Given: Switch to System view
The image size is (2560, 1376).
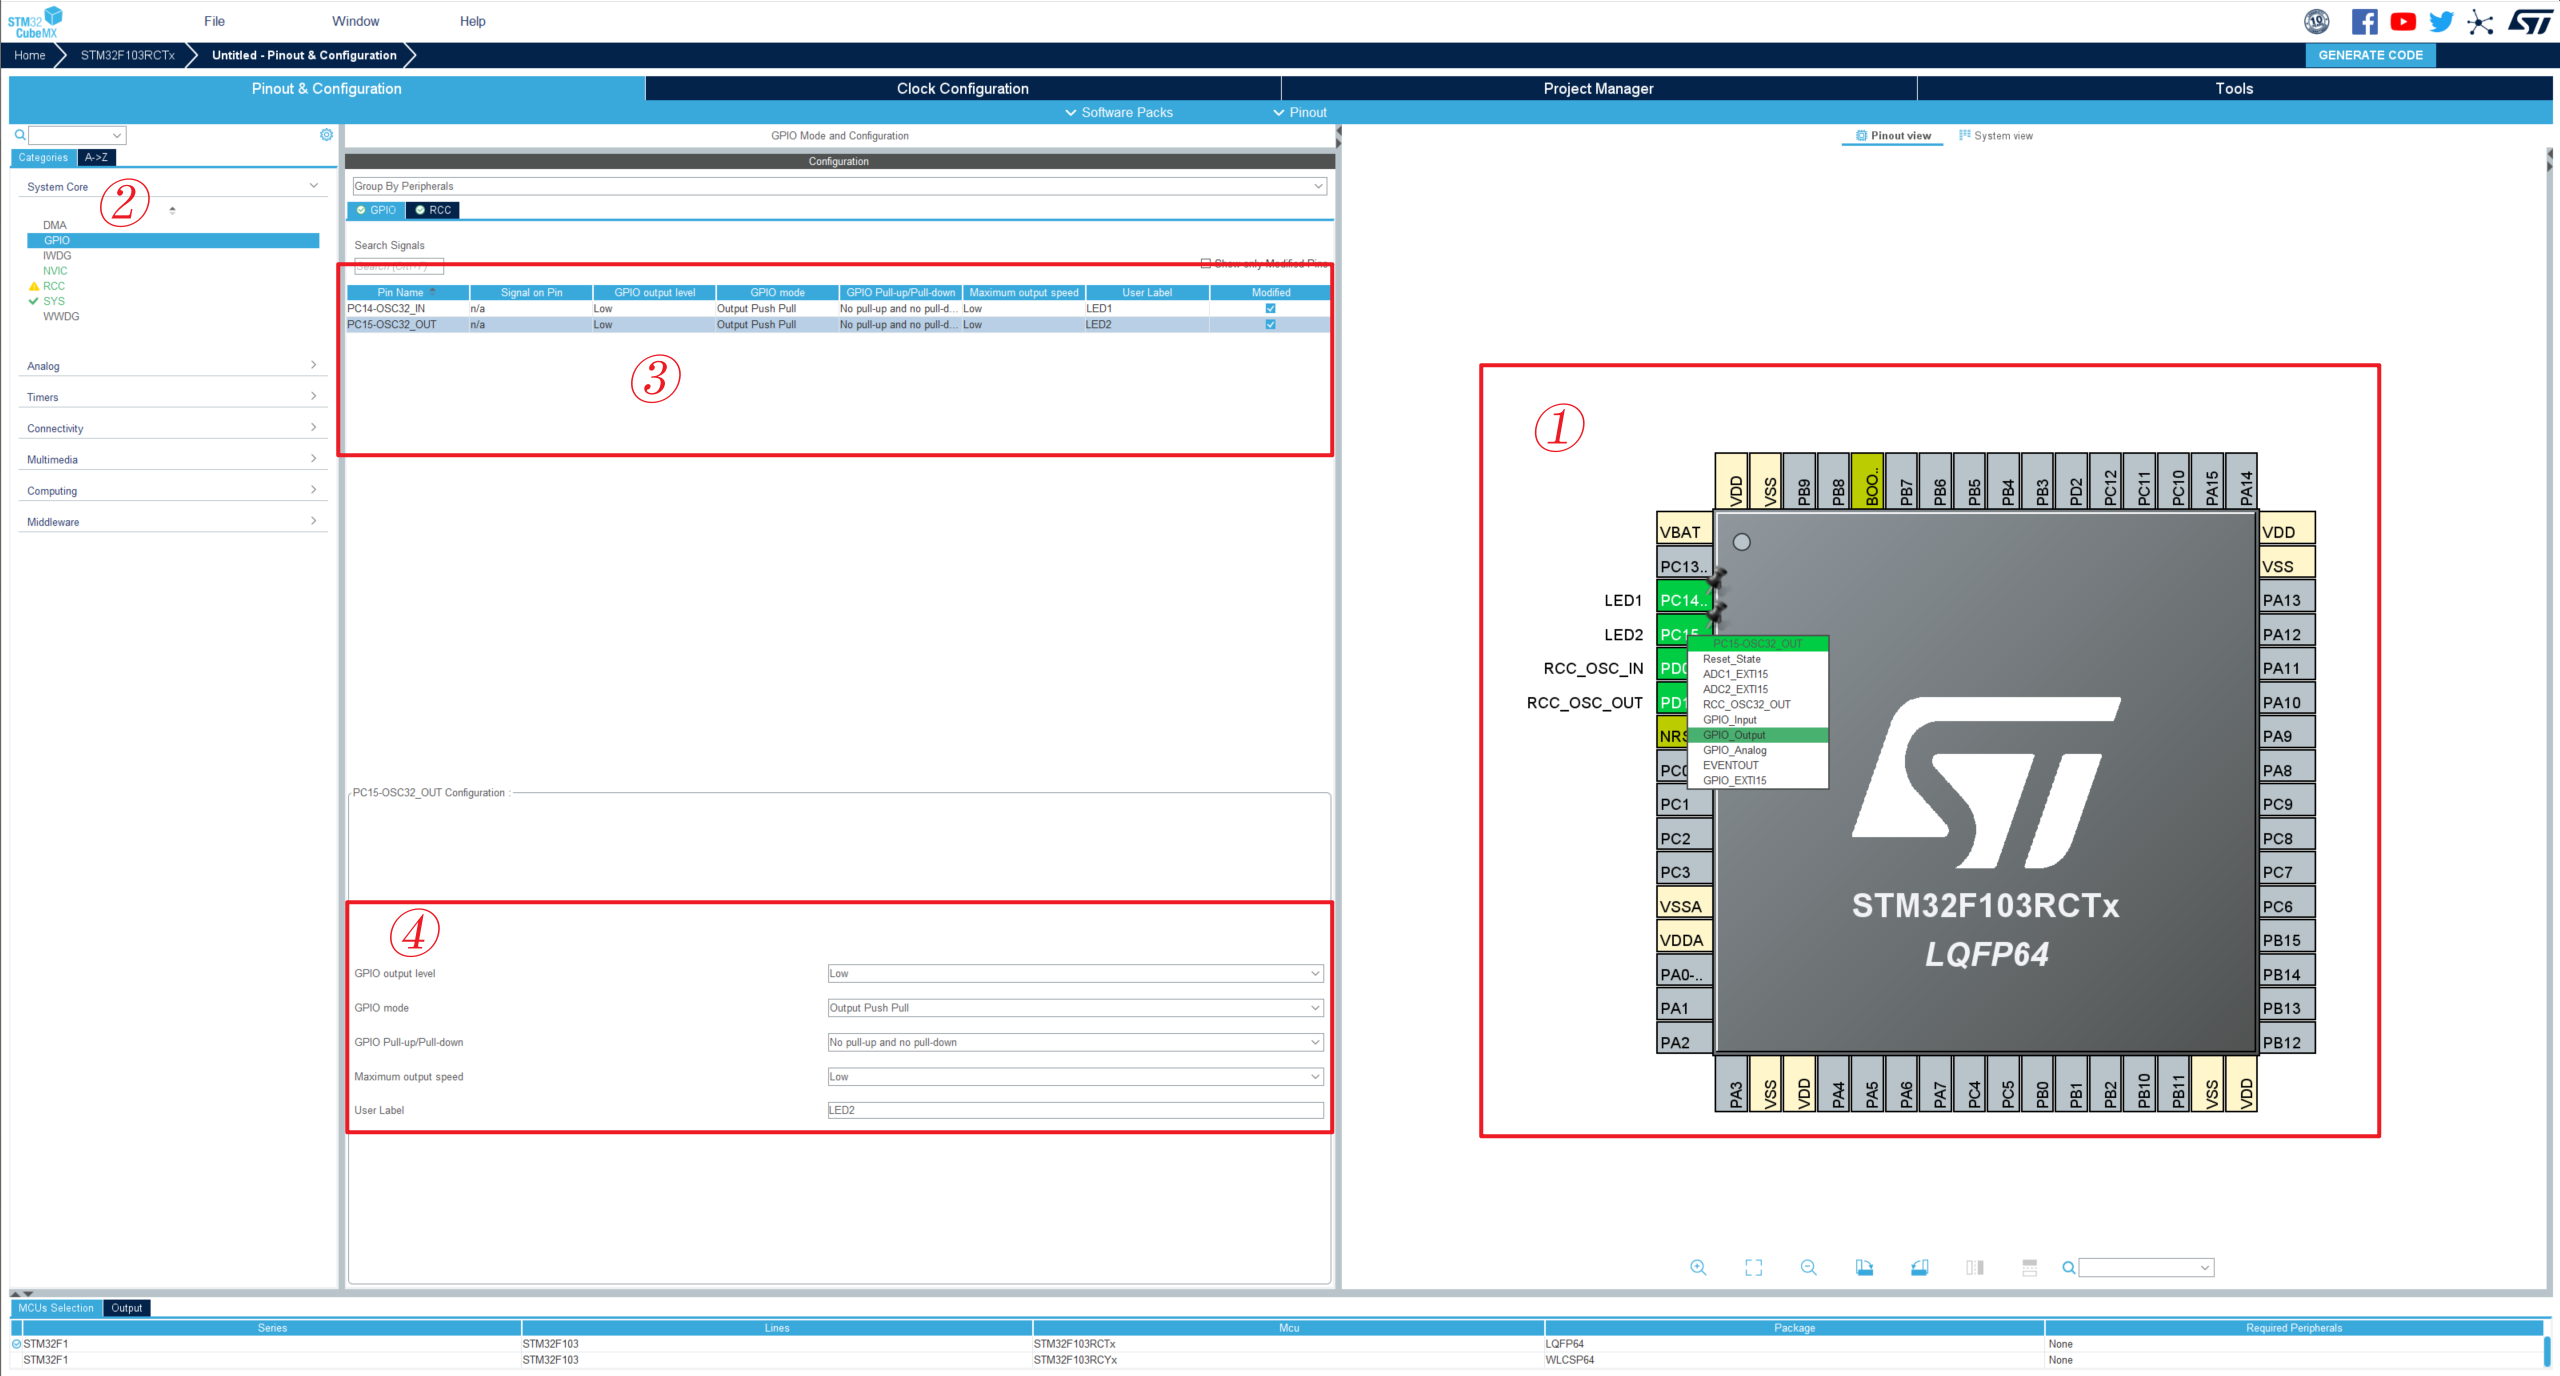Looking at the screenshot, I should tap(1996, 135).
